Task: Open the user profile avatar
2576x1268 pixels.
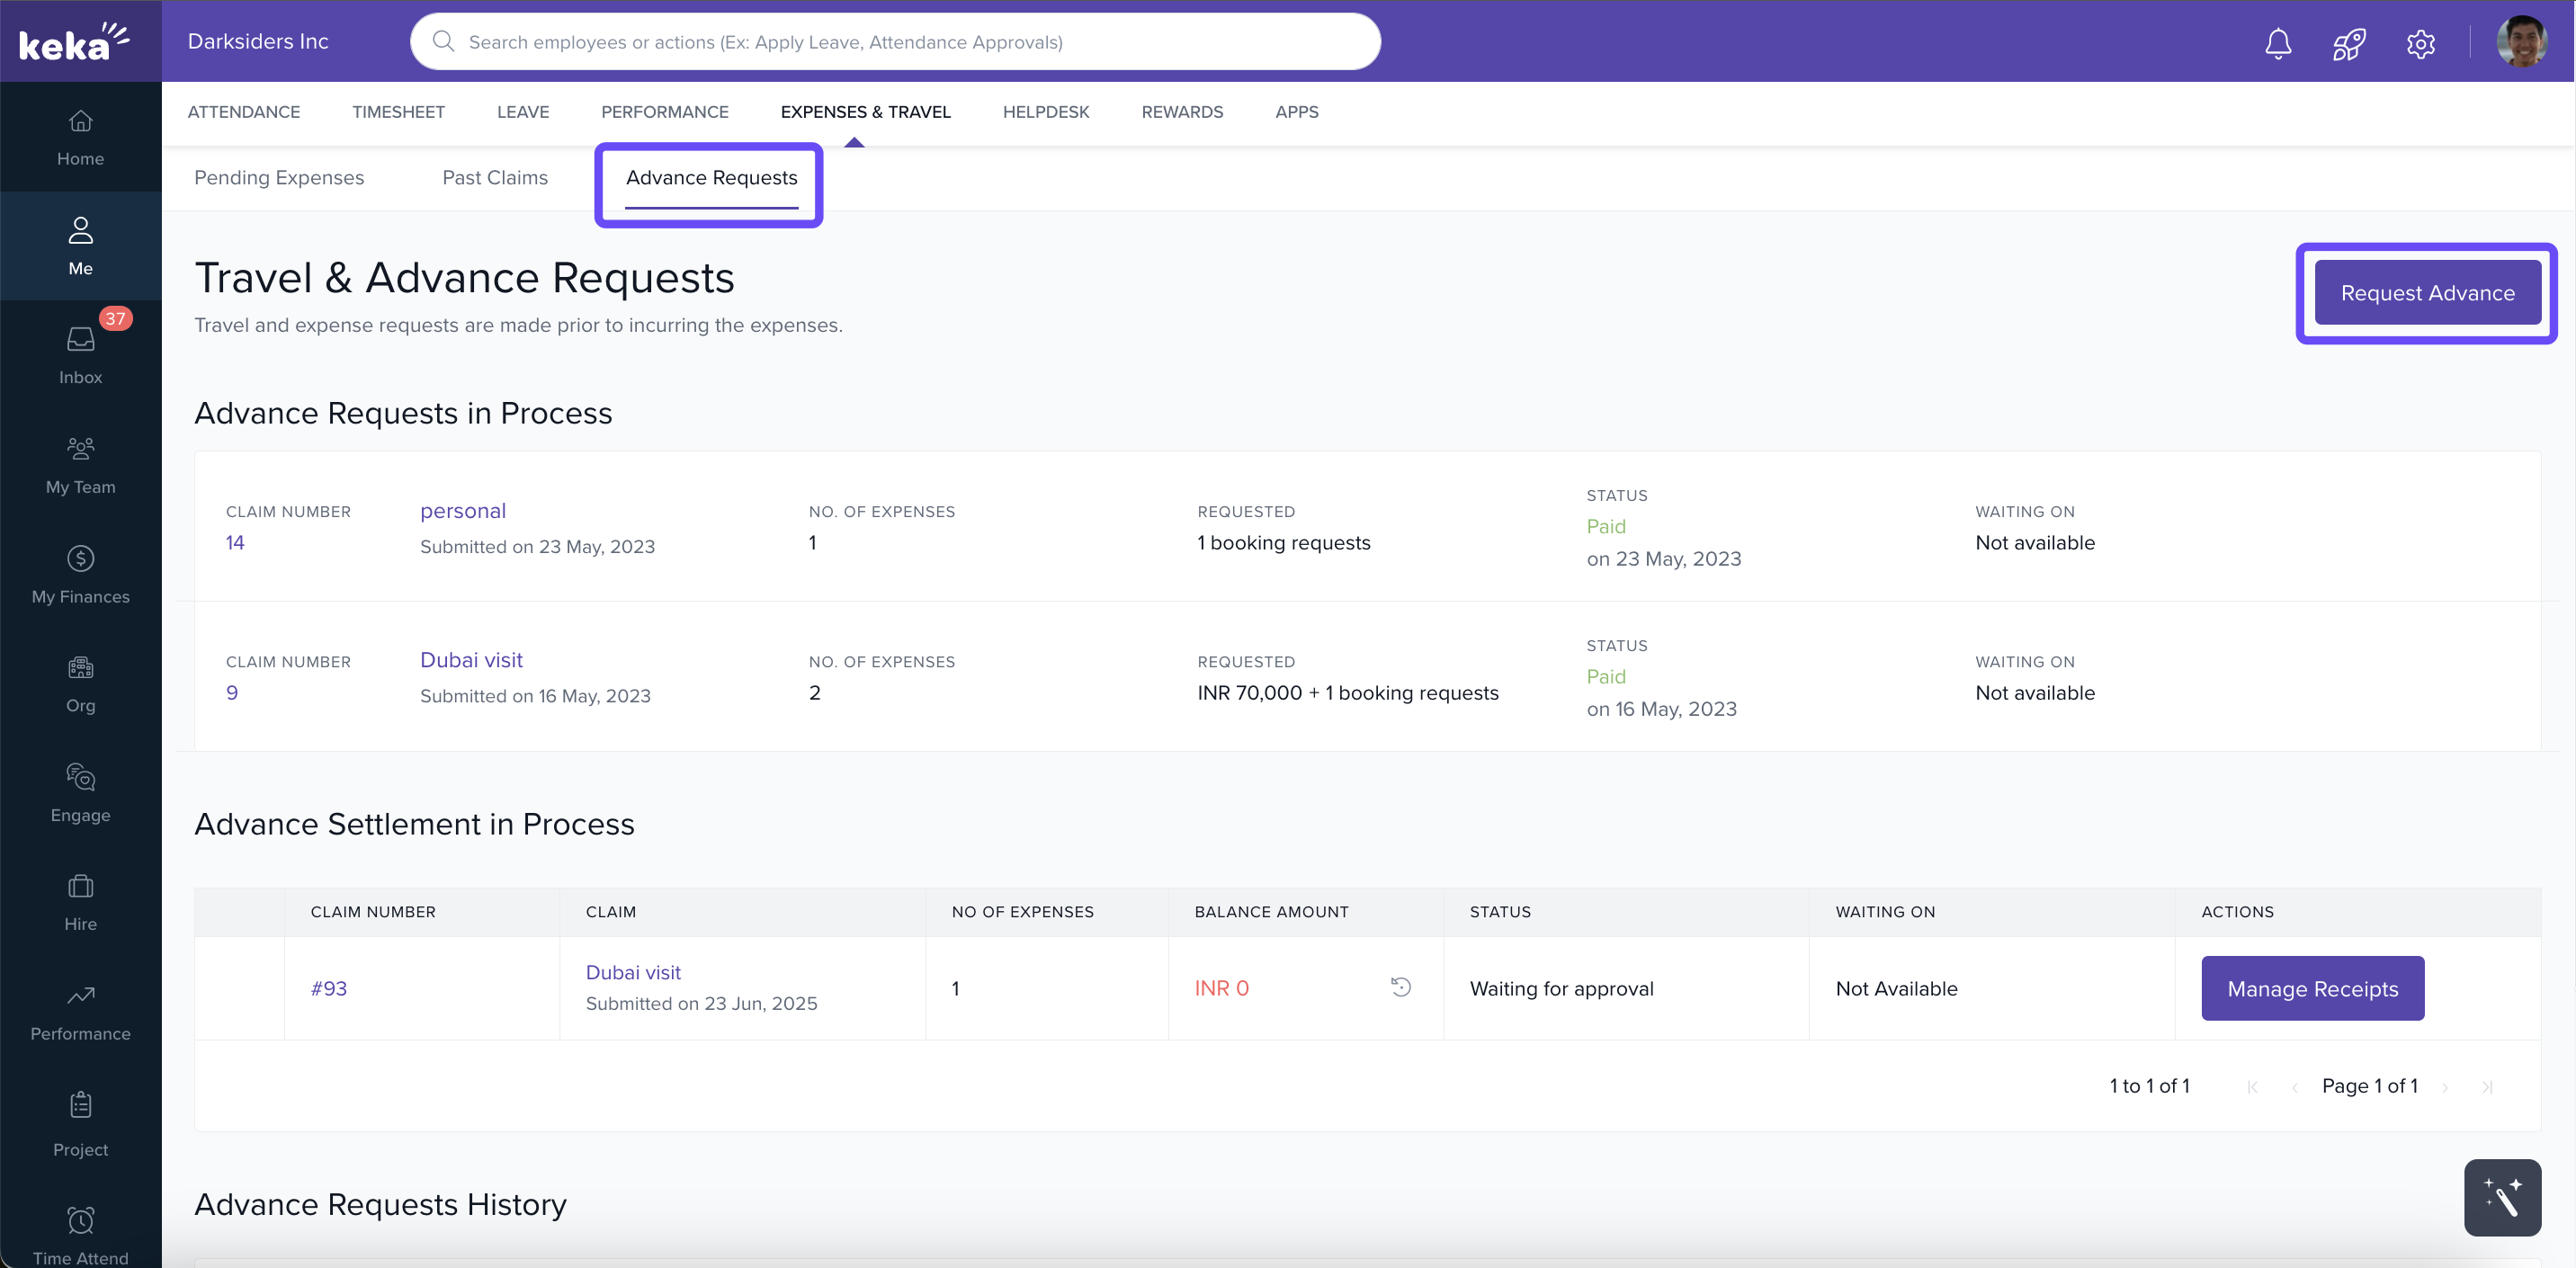Action: point(2521,42)
